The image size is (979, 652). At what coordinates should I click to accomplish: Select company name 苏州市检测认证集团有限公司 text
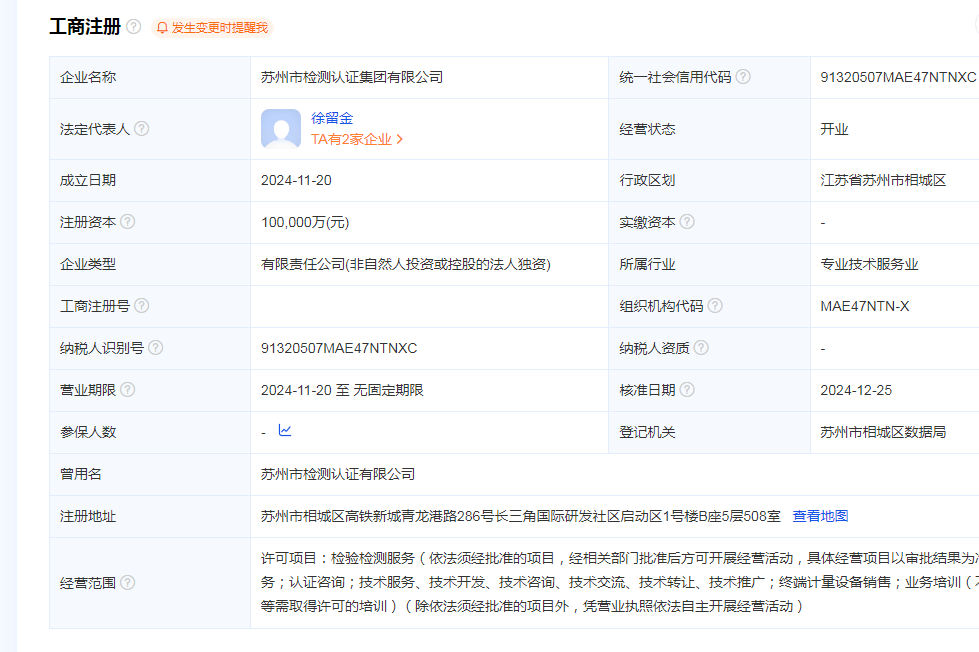click(x=351, y=77)
